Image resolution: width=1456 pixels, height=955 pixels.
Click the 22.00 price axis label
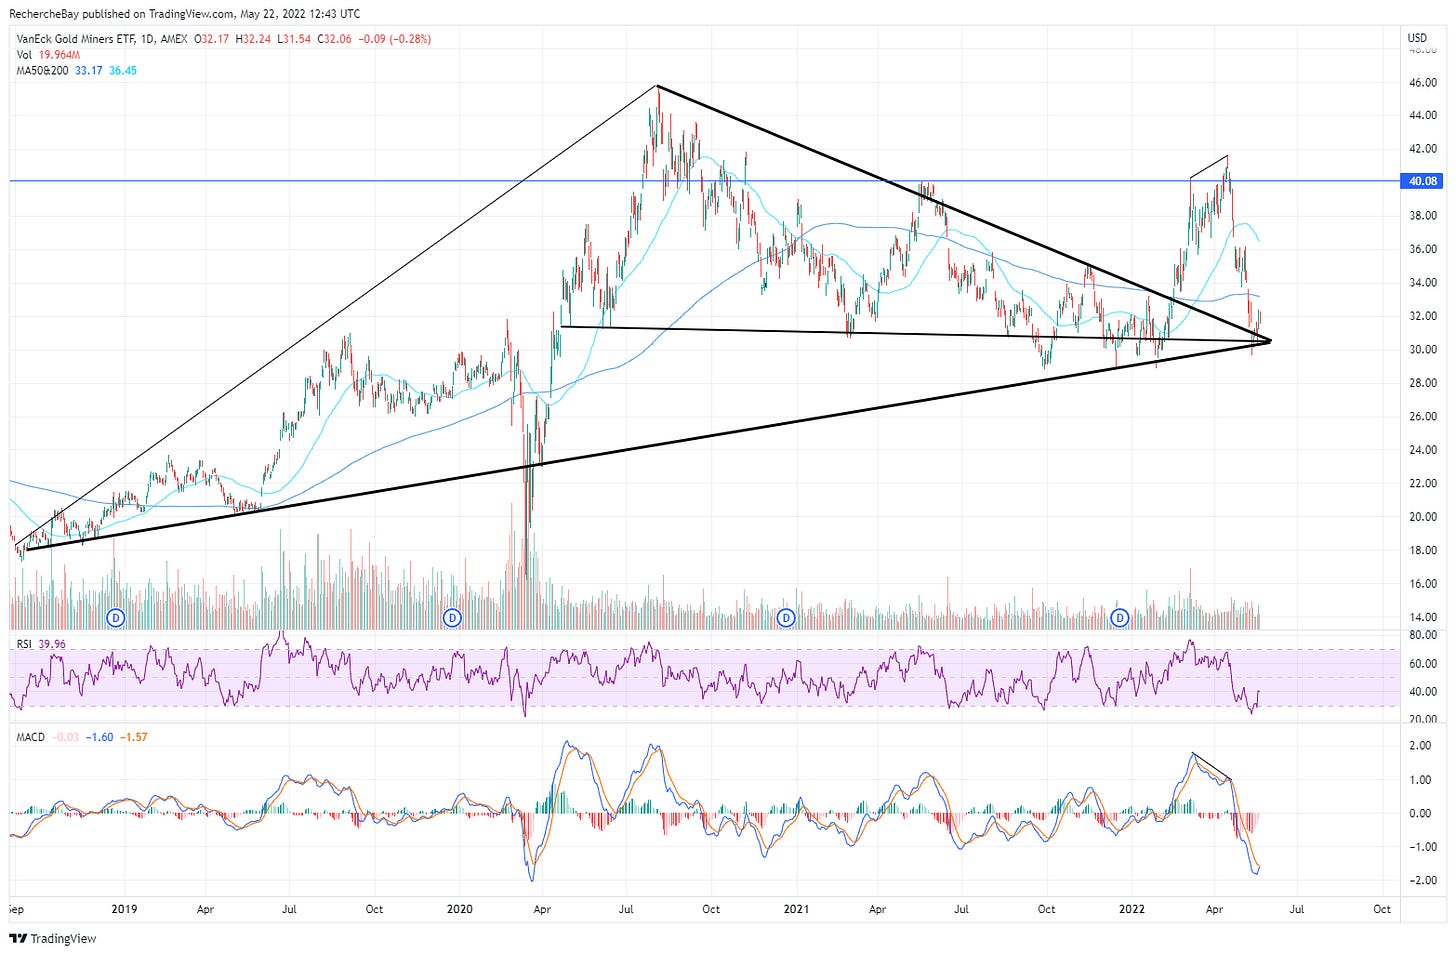(1423, 483)
